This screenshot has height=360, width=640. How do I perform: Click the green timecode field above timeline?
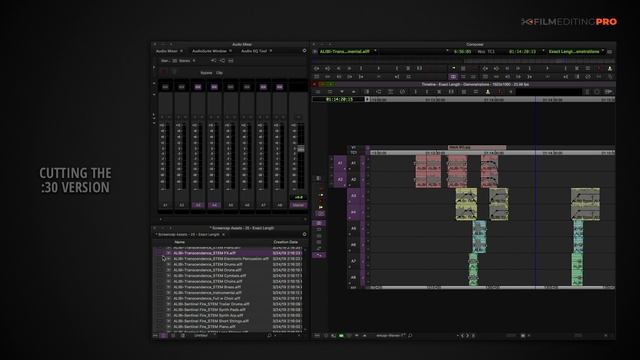[339, 99]
